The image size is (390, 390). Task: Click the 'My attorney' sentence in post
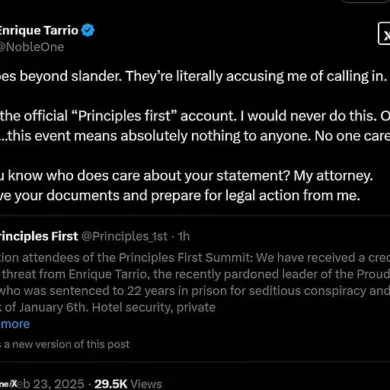tap(333, 176)
